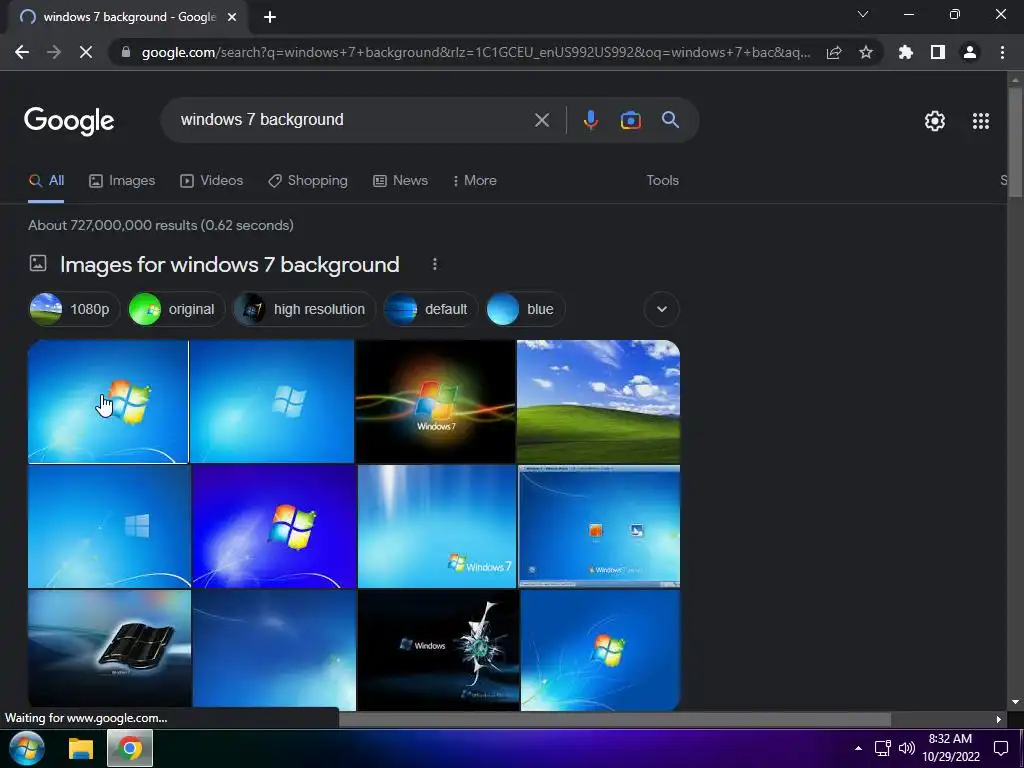
Task: Open the notification center icon
Action: [x=1000, y=748]
